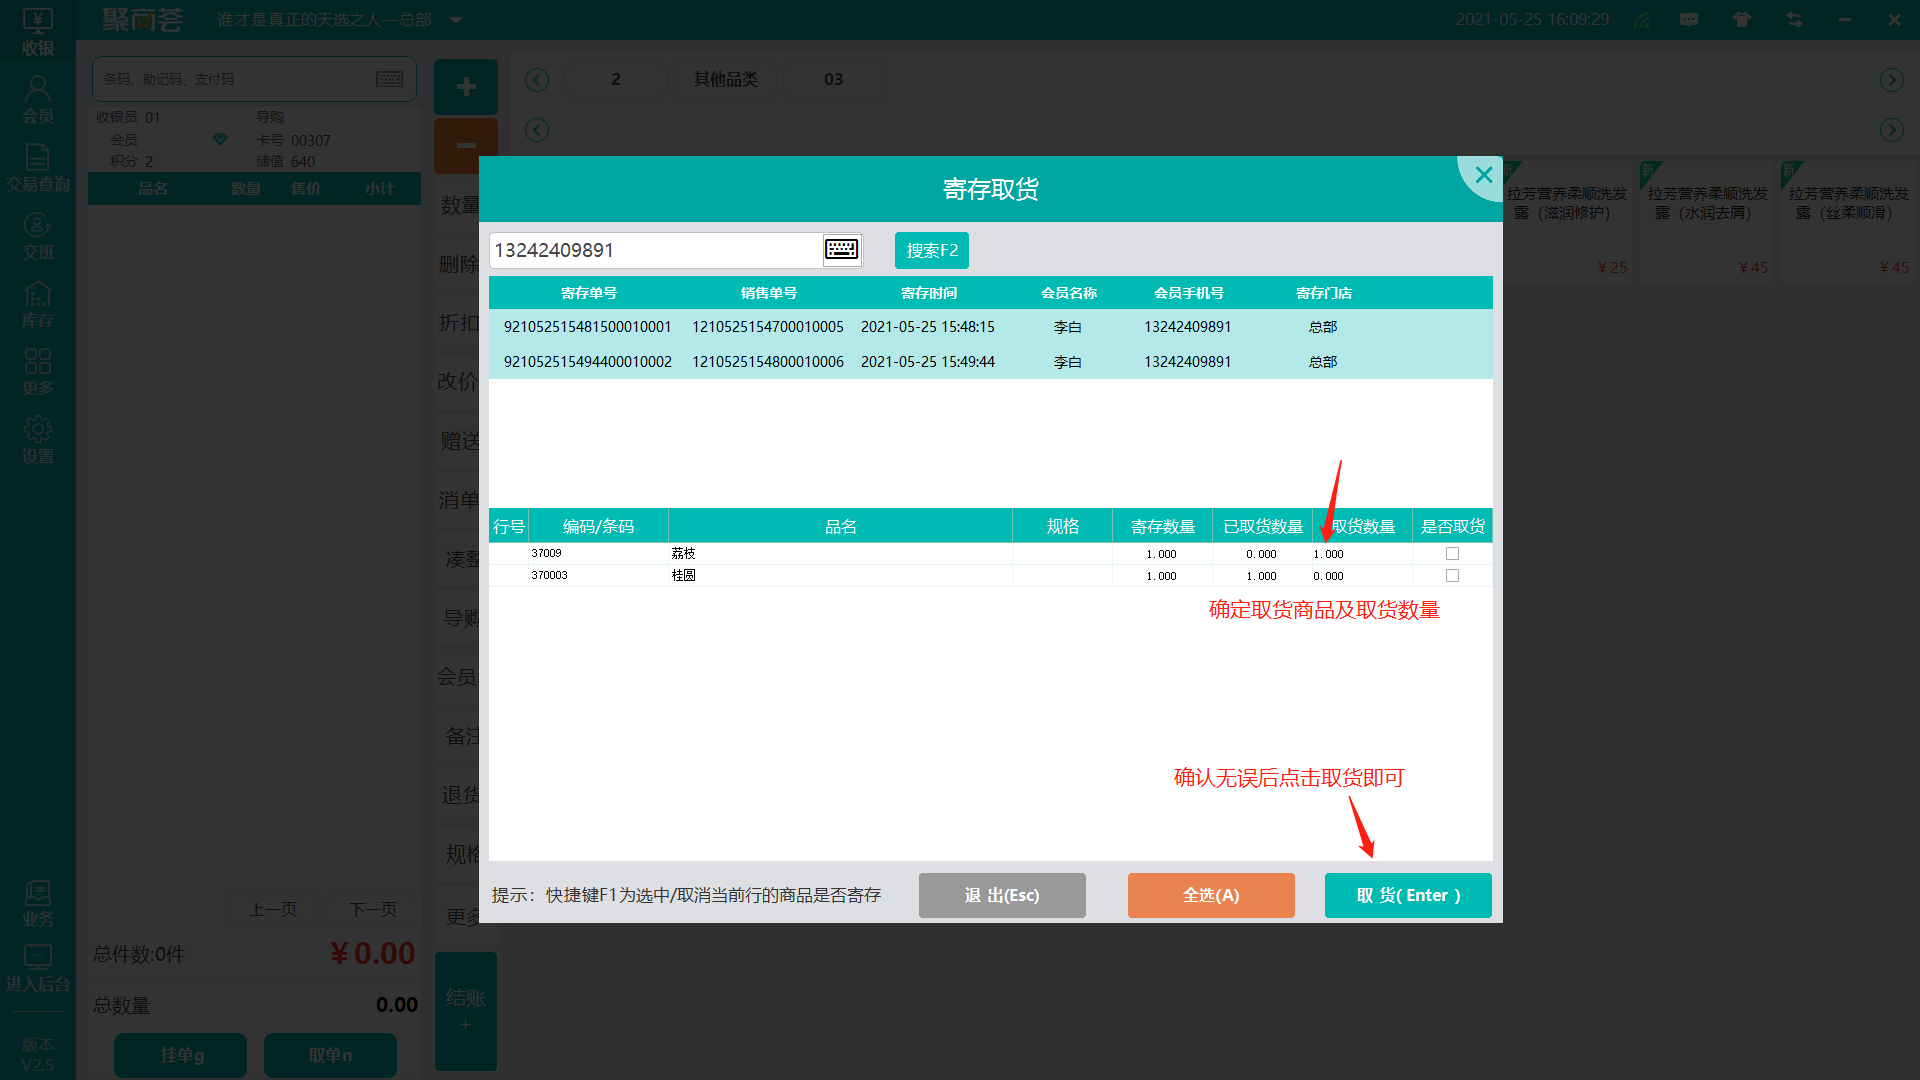Click the 寄存单号 column header
This screenshot has height=1080, width=1920.
click(589, 293)
